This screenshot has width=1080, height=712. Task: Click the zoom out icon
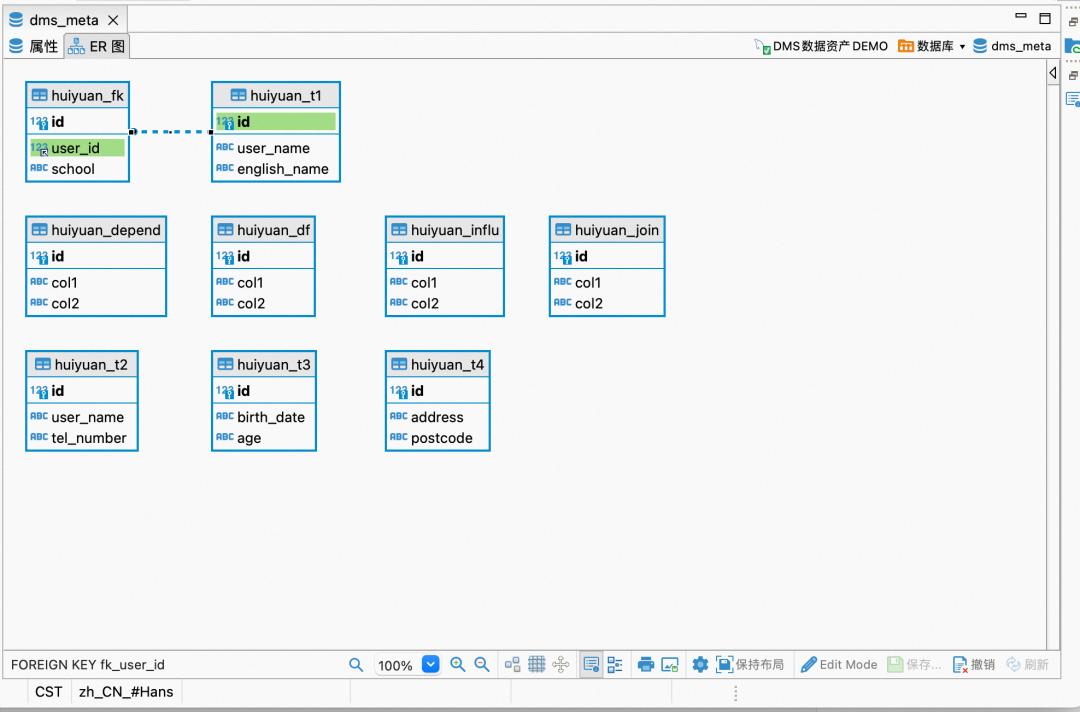click(481, 664)
